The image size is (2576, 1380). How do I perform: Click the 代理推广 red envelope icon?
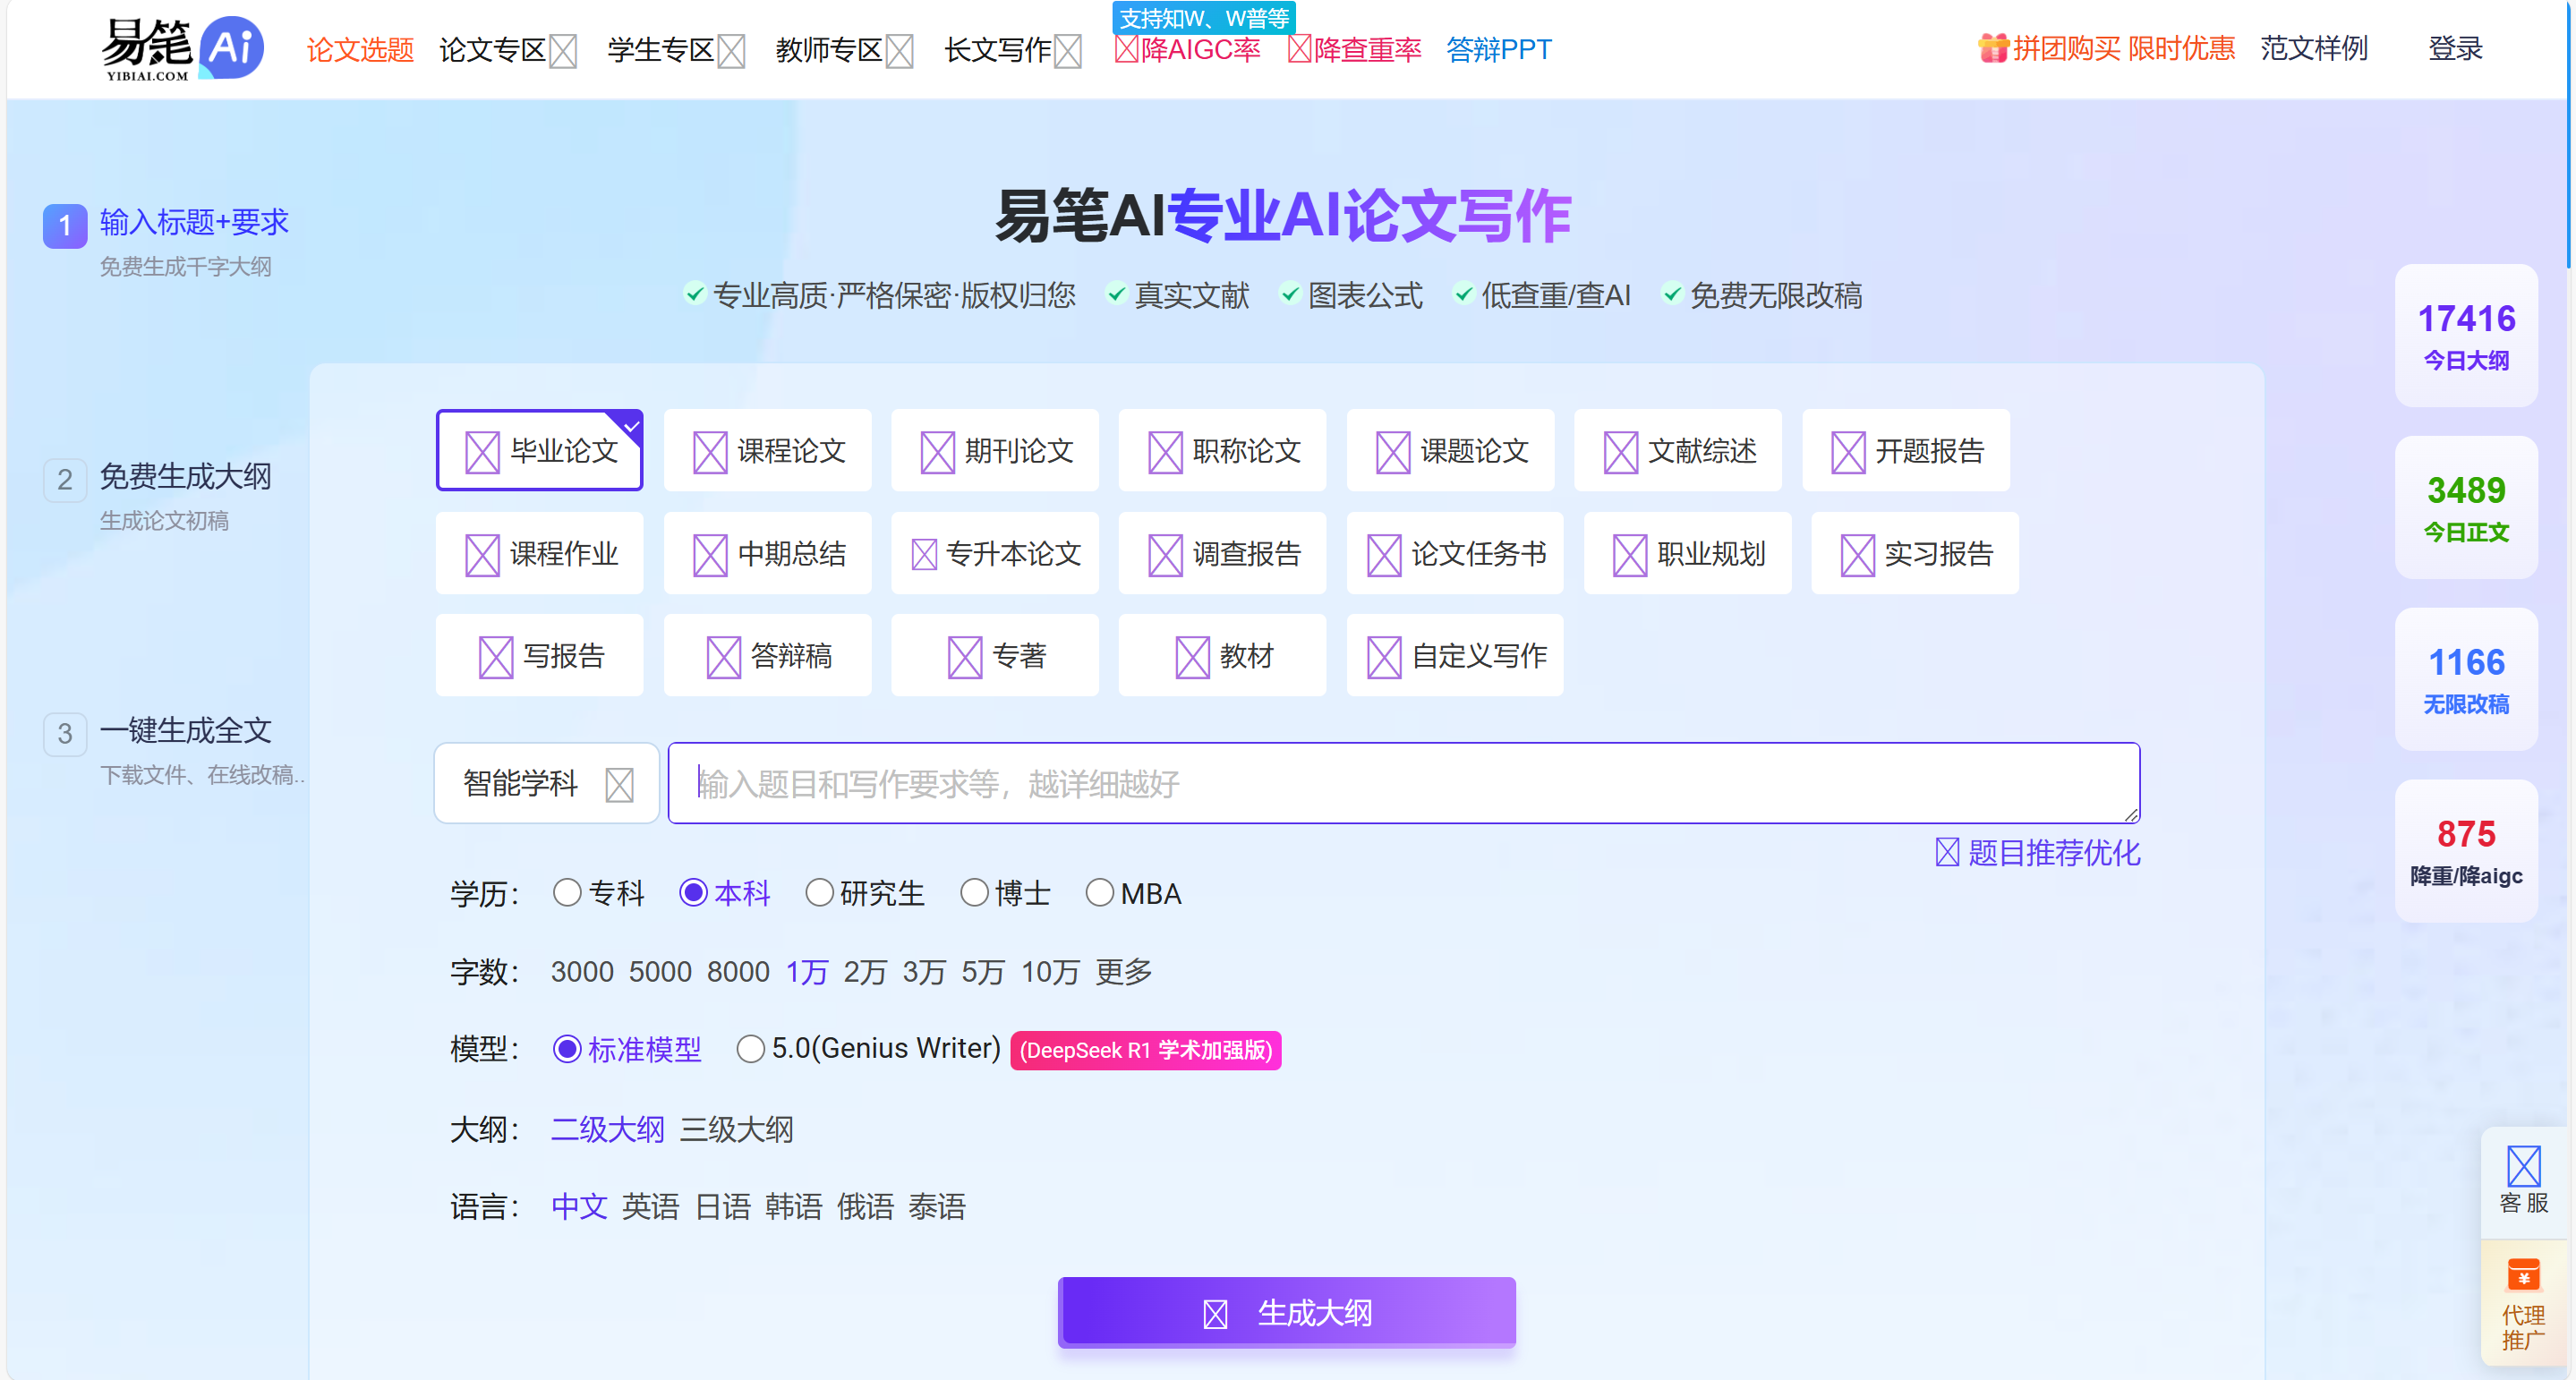click(x=2523, y=1275)
